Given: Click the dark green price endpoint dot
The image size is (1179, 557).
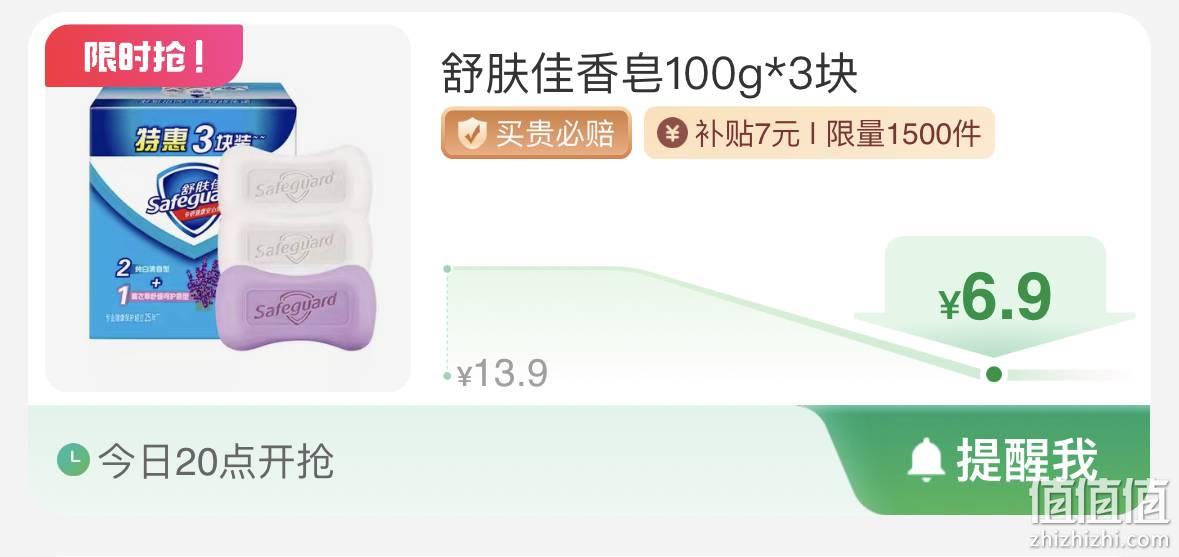Looking at the screenshot, I should coord(994,374).
